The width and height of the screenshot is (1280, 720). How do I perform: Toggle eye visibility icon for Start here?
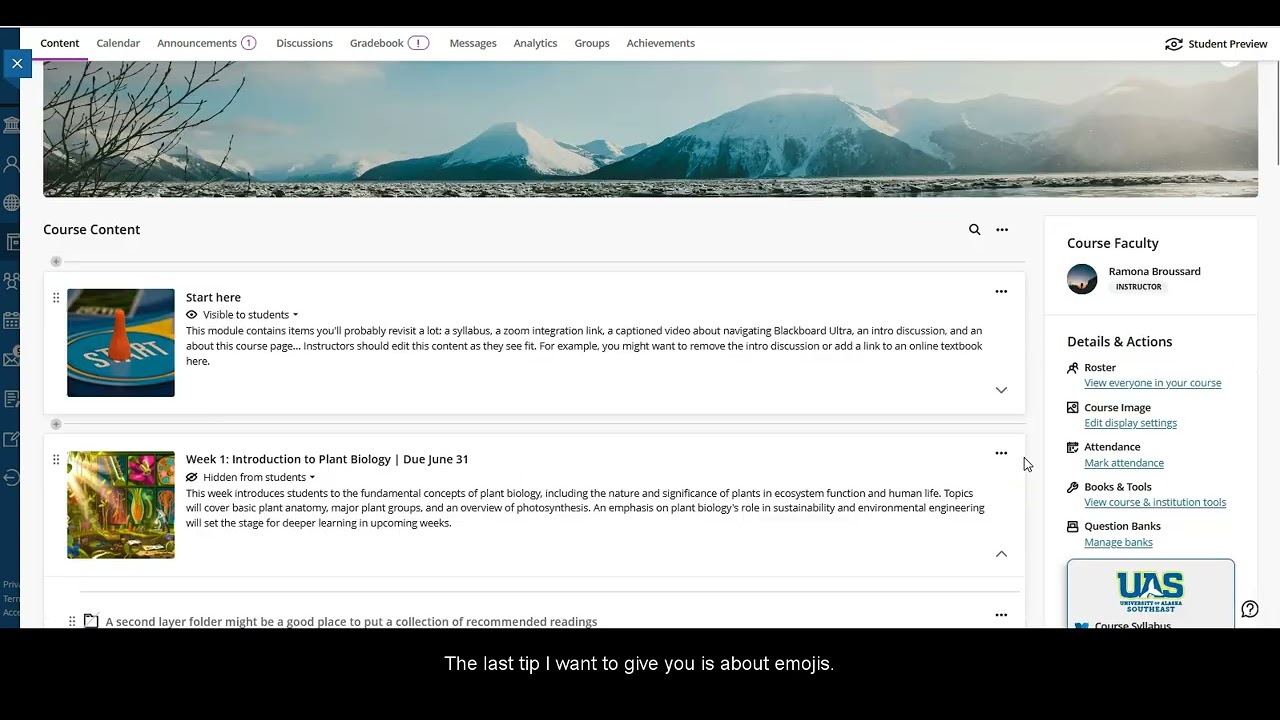[x=192, y=315]
